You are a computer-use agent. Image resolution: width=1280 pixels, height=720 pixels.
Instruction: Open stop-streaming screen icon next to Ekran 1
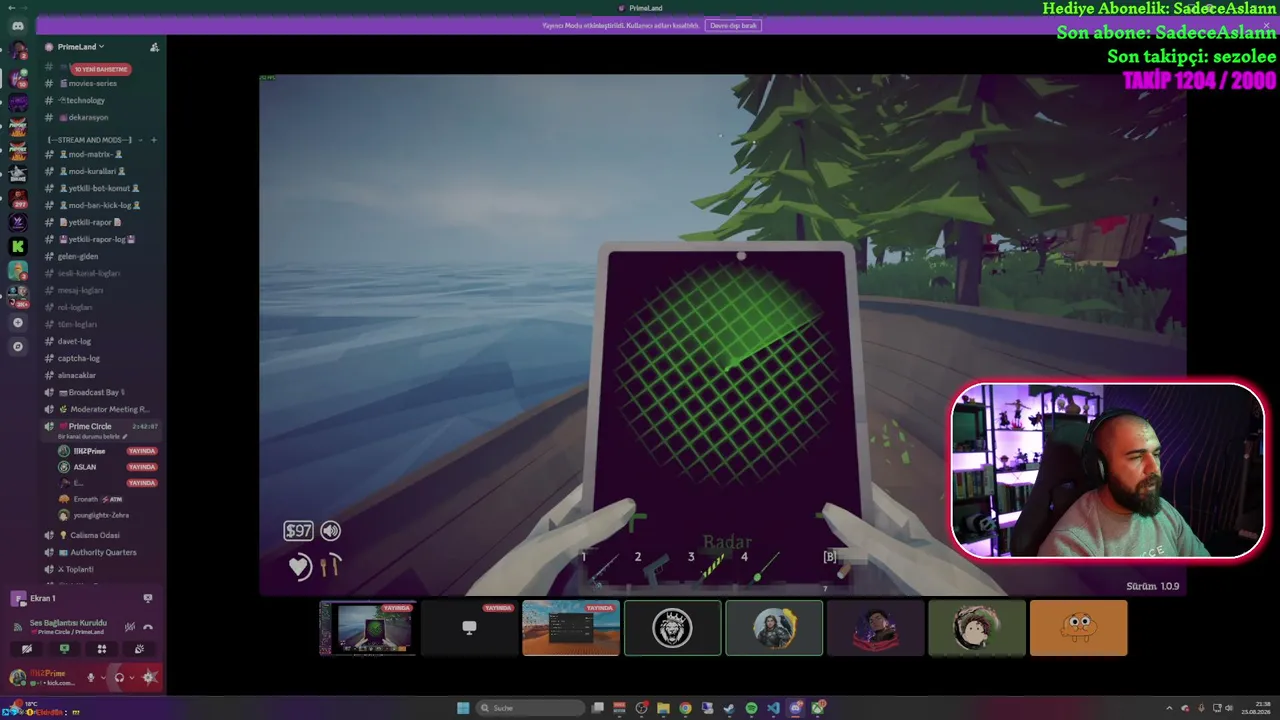coord(148,598)
